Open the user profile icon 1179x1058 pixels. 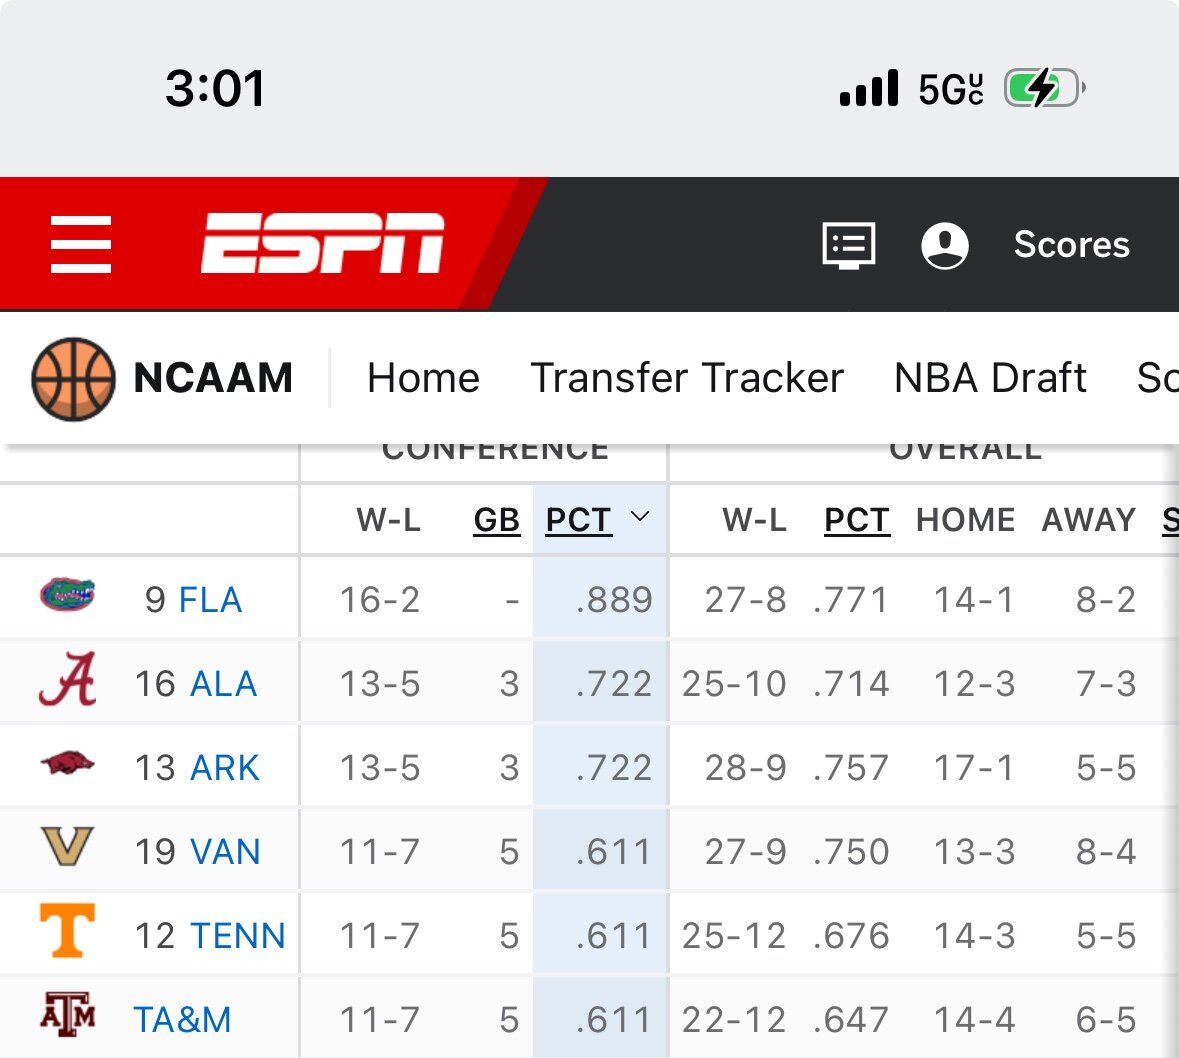click(x=944, y=245)
